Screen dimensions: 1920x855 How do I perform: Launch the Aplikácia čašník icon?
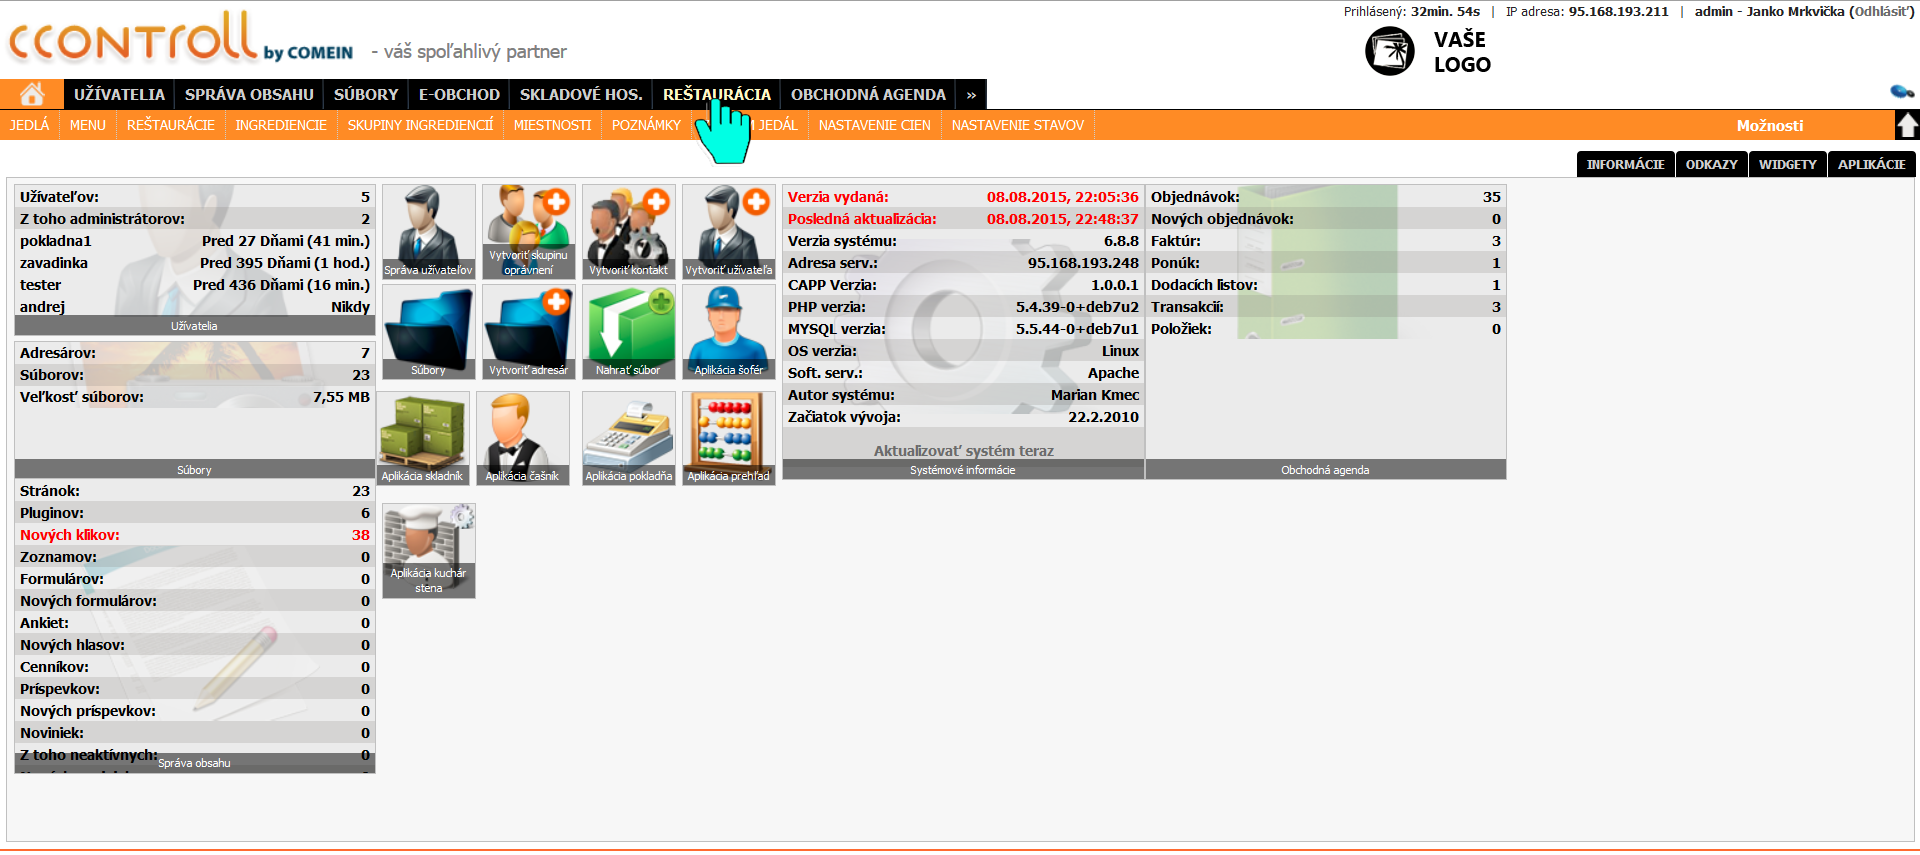[522, 437]
